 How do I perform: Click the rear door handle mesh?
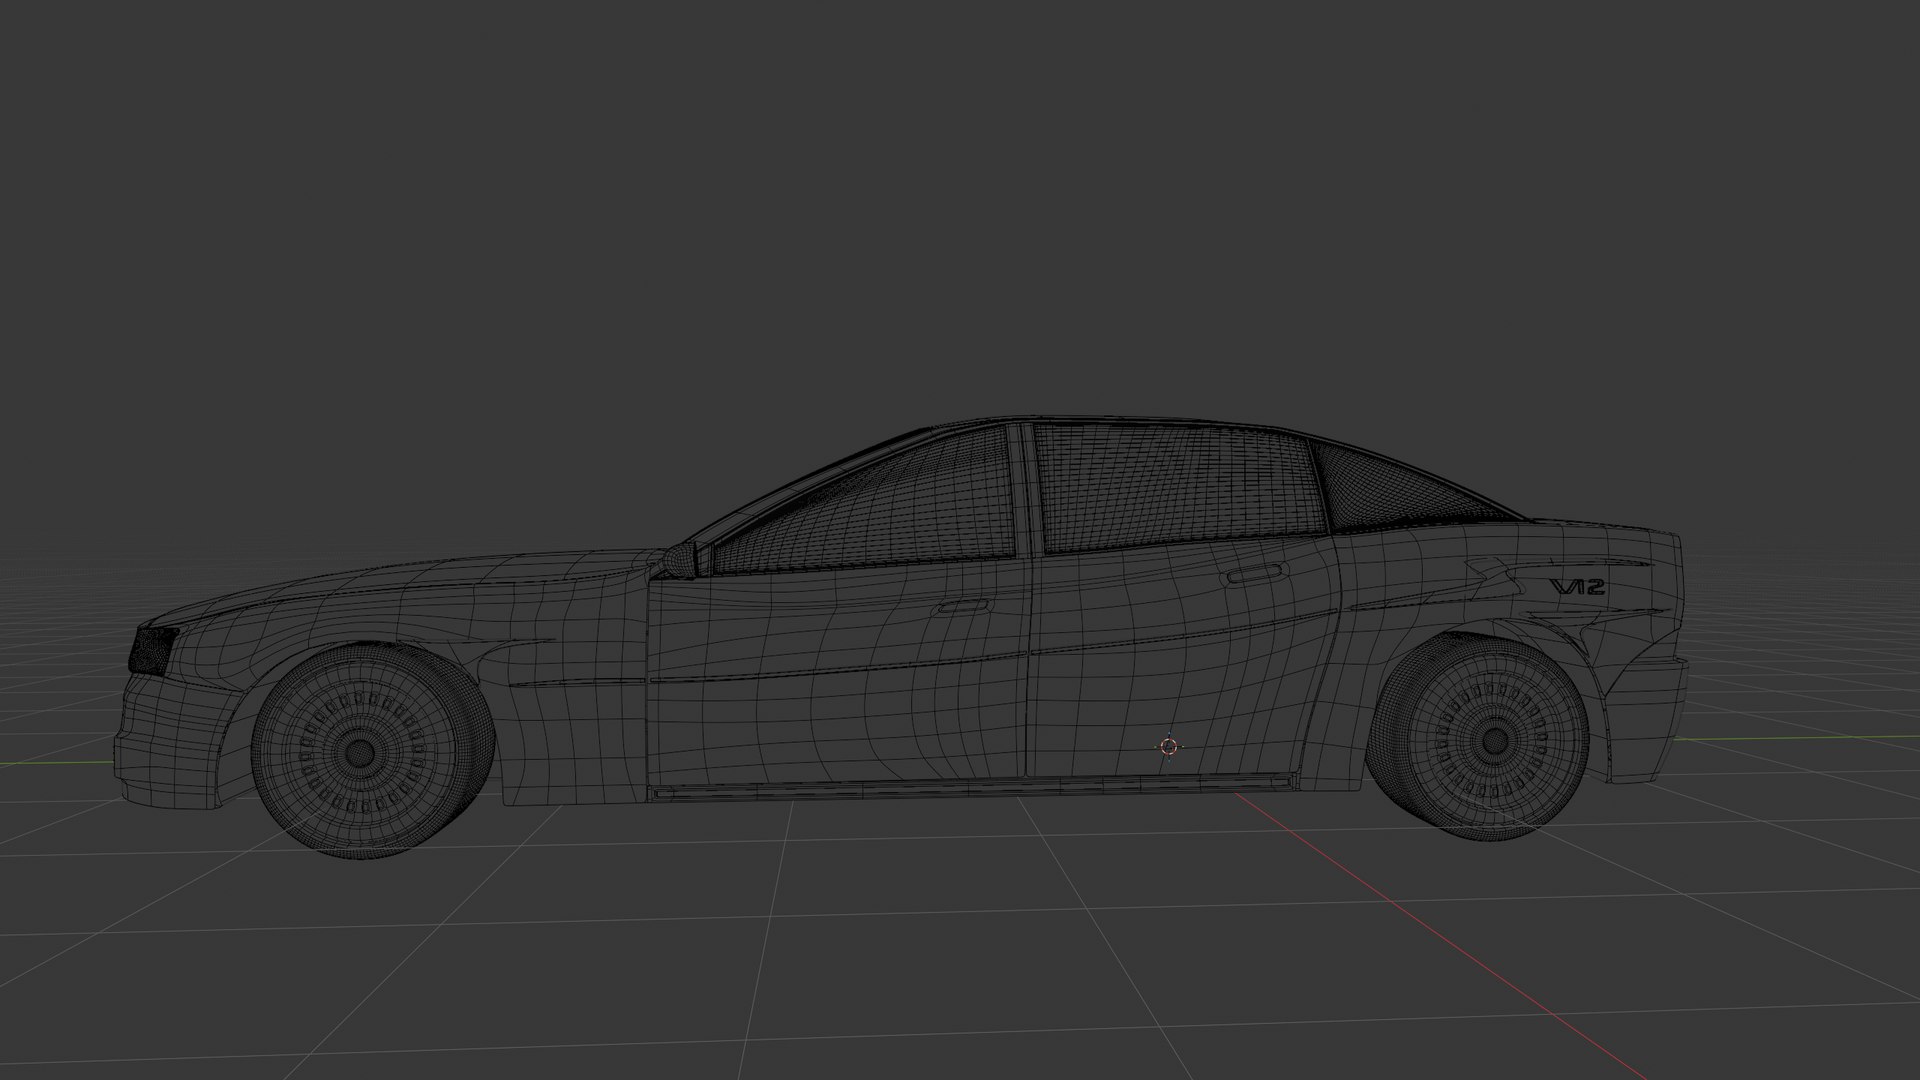1255,575
